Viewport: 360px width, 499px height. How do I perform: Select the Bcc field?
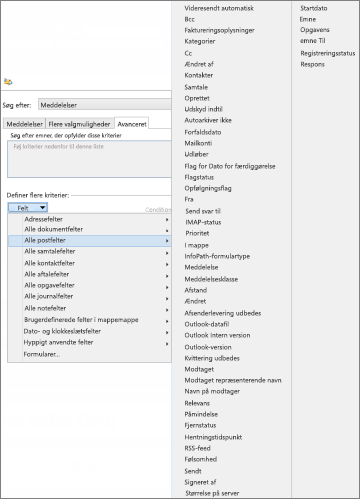coord(189,19)
